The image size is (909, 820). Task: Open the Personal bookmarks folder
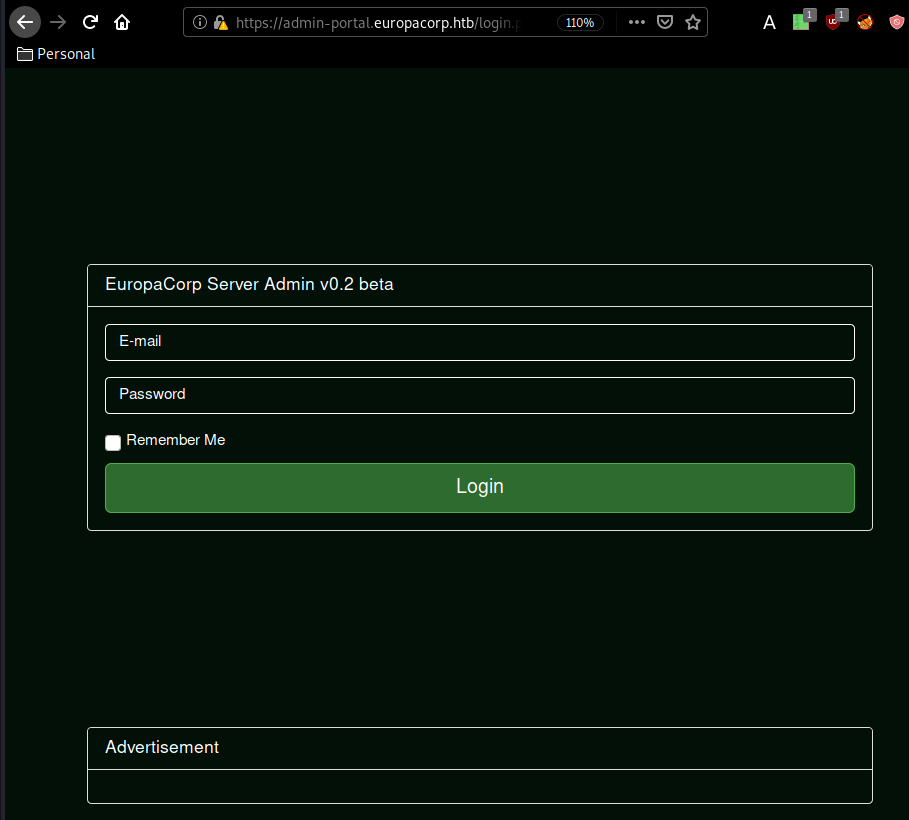pos(56,54)
